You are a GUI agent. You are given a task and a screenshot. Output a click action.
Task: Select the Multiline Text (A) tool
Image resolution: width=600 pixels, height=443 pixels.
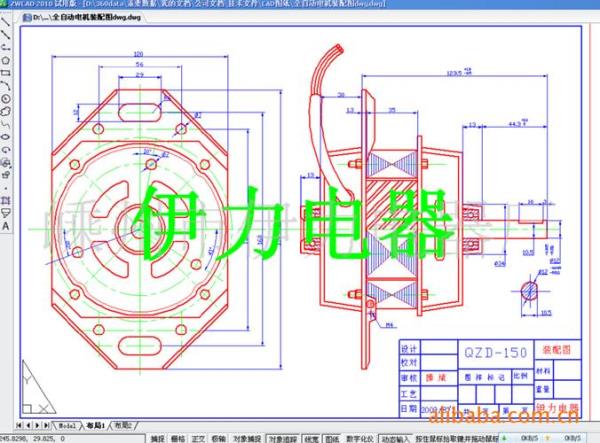pyautogui.click(x=5, y=226)
